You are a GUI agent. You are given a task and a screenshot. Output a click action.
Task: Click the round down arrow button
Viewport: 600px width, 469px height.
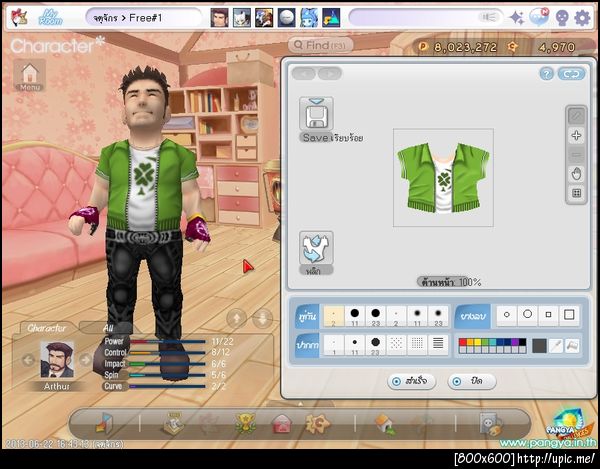tap(263, 318)
